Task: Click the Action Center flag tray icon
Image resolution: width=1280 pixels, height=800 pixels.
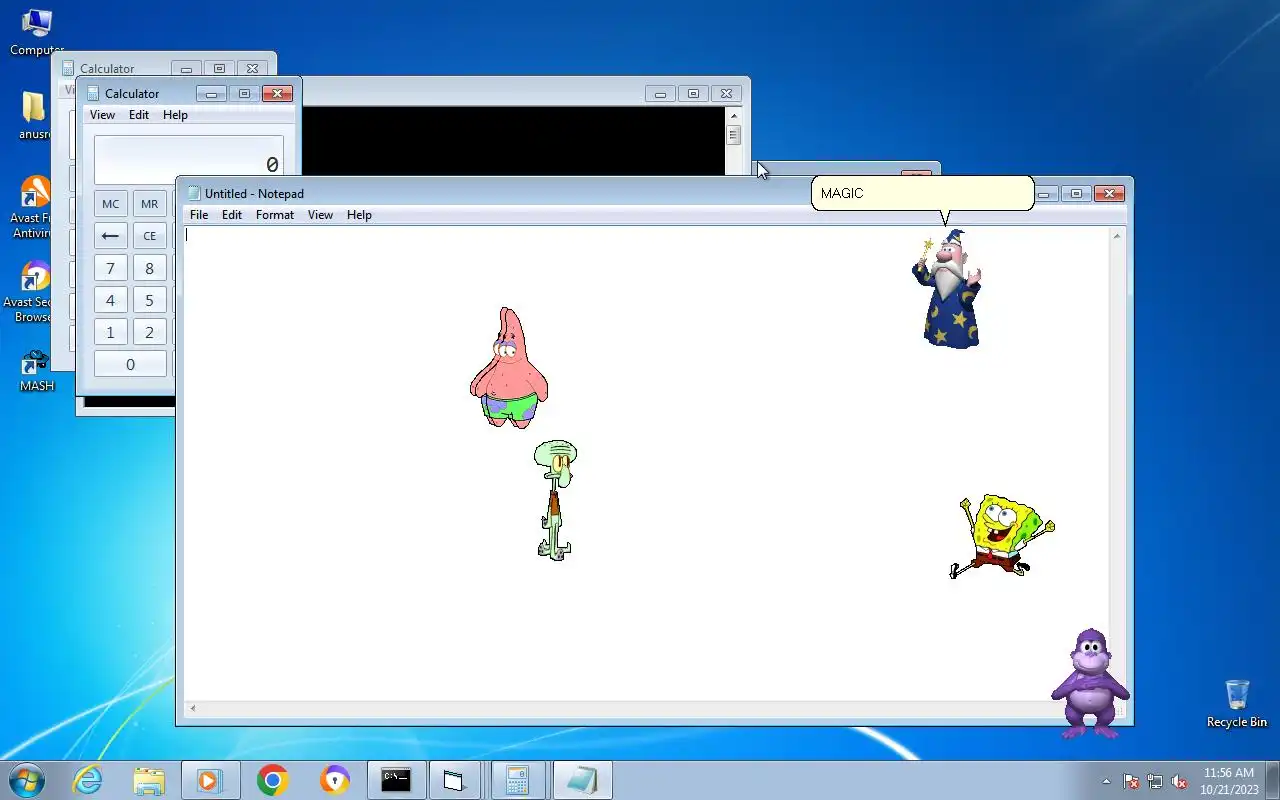Action: (x=1131, y=781)
